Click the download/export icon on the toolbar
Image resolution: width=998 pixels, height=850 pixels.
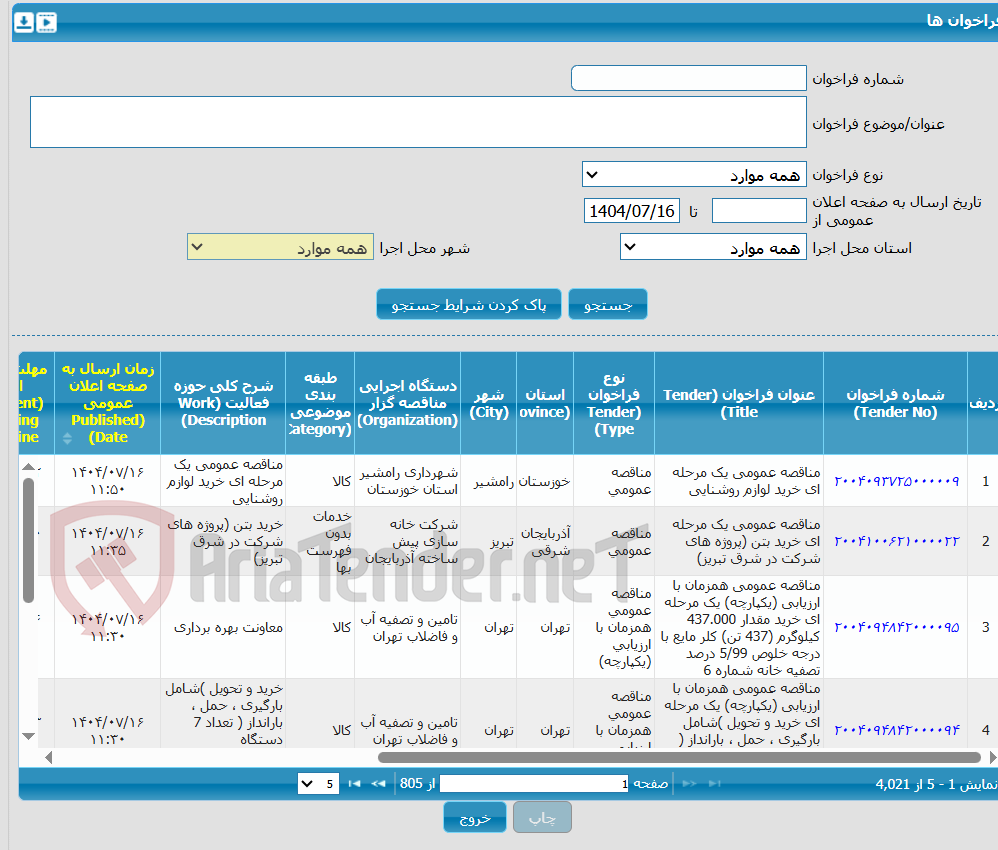(23, 21)
